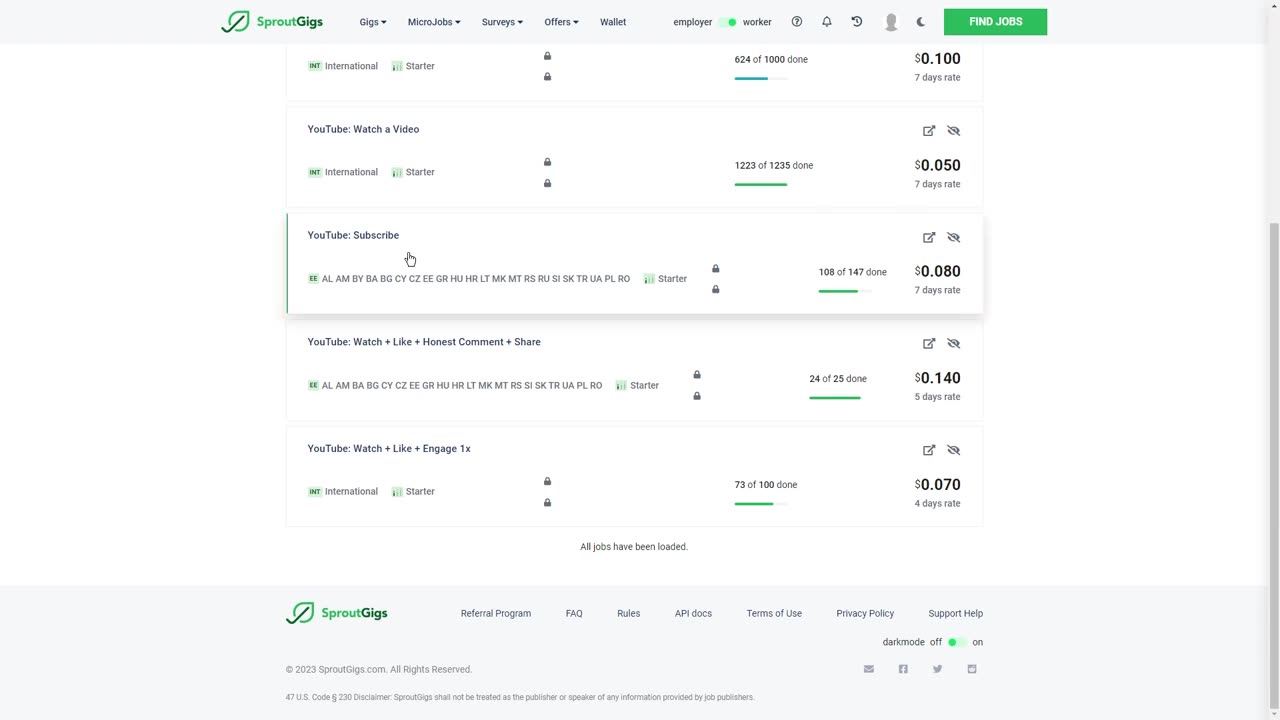Image resolution: width=1280 pixels, height=720 pixels.
Task: Click the $0.070 payment amount
Action: coord(937,484)
